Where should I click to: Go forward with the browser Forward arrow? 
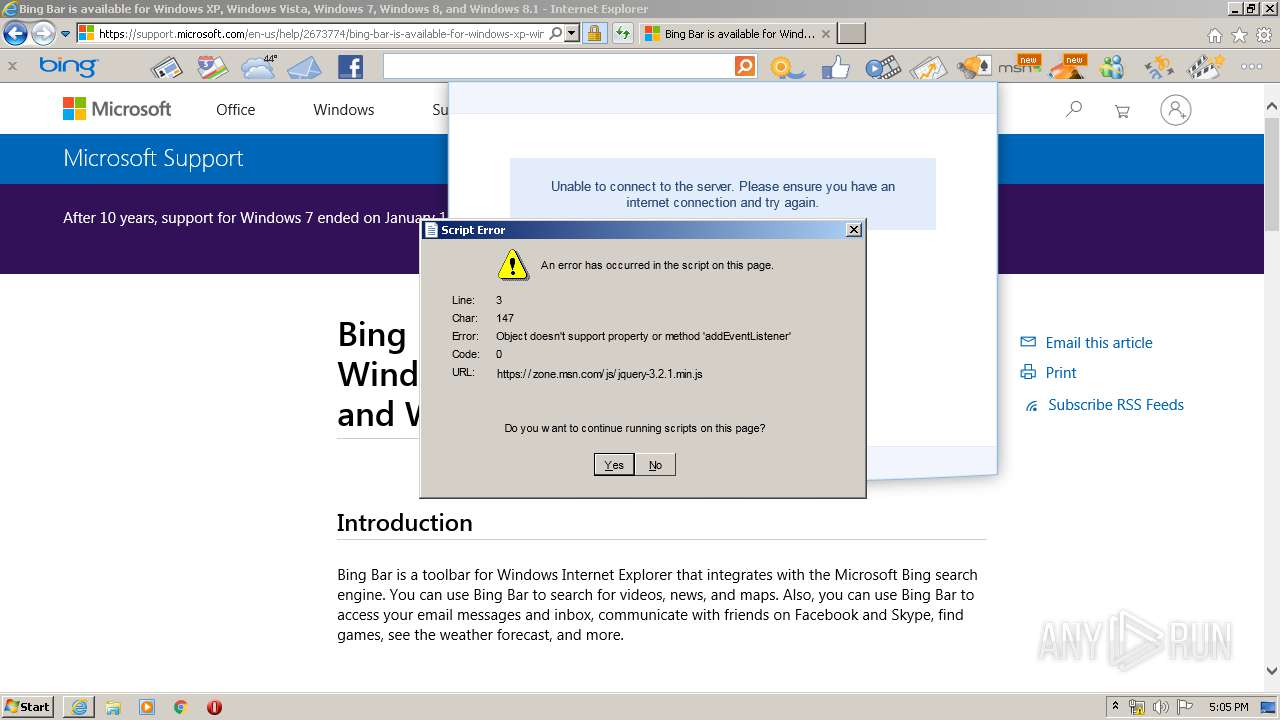point(43,34)
